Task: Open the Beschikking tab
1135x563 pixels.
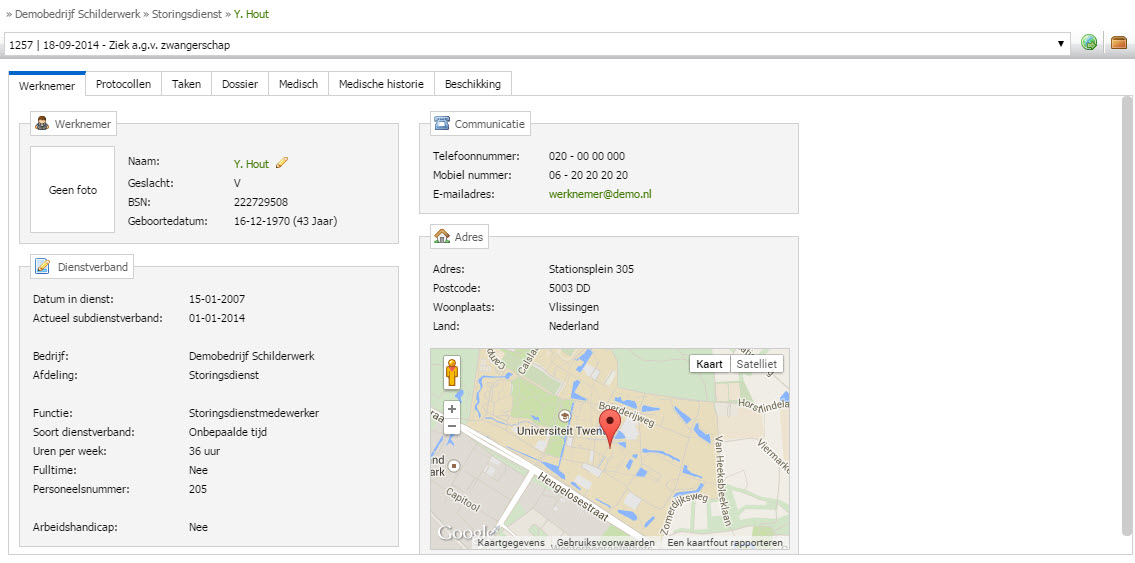Action: pos(473,84)
